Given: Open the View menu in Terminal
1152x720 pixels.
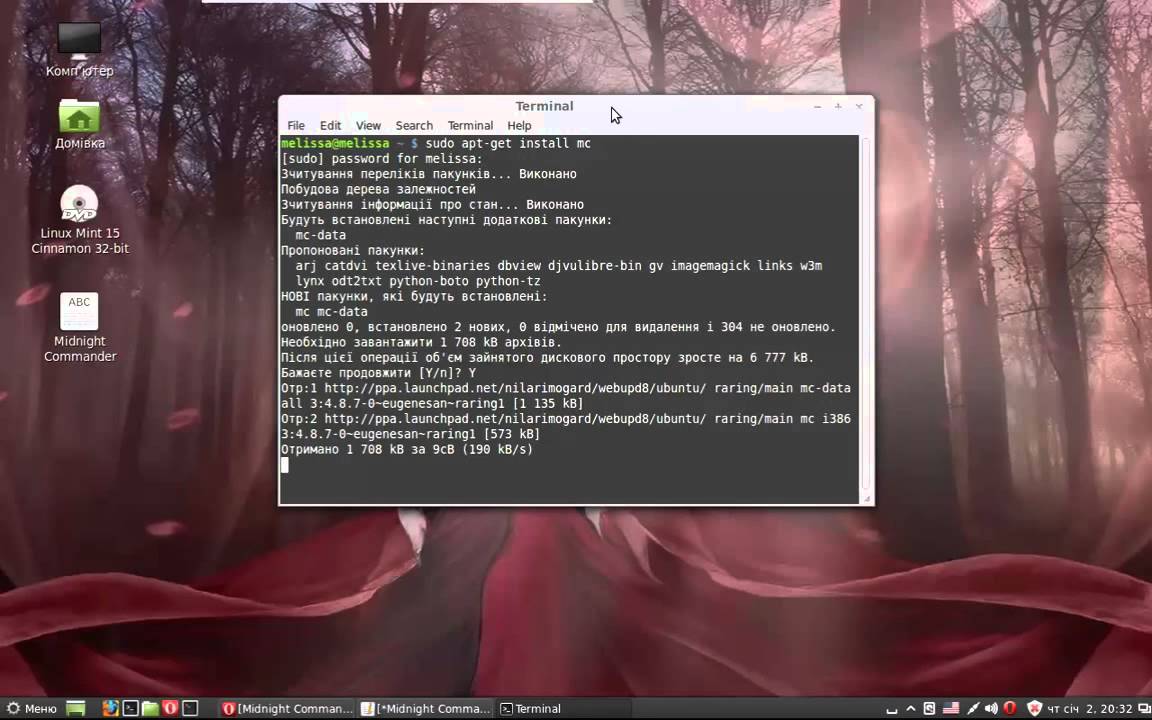Looking at the screenshot, I should pyautogui.click(x=368, y=126).
